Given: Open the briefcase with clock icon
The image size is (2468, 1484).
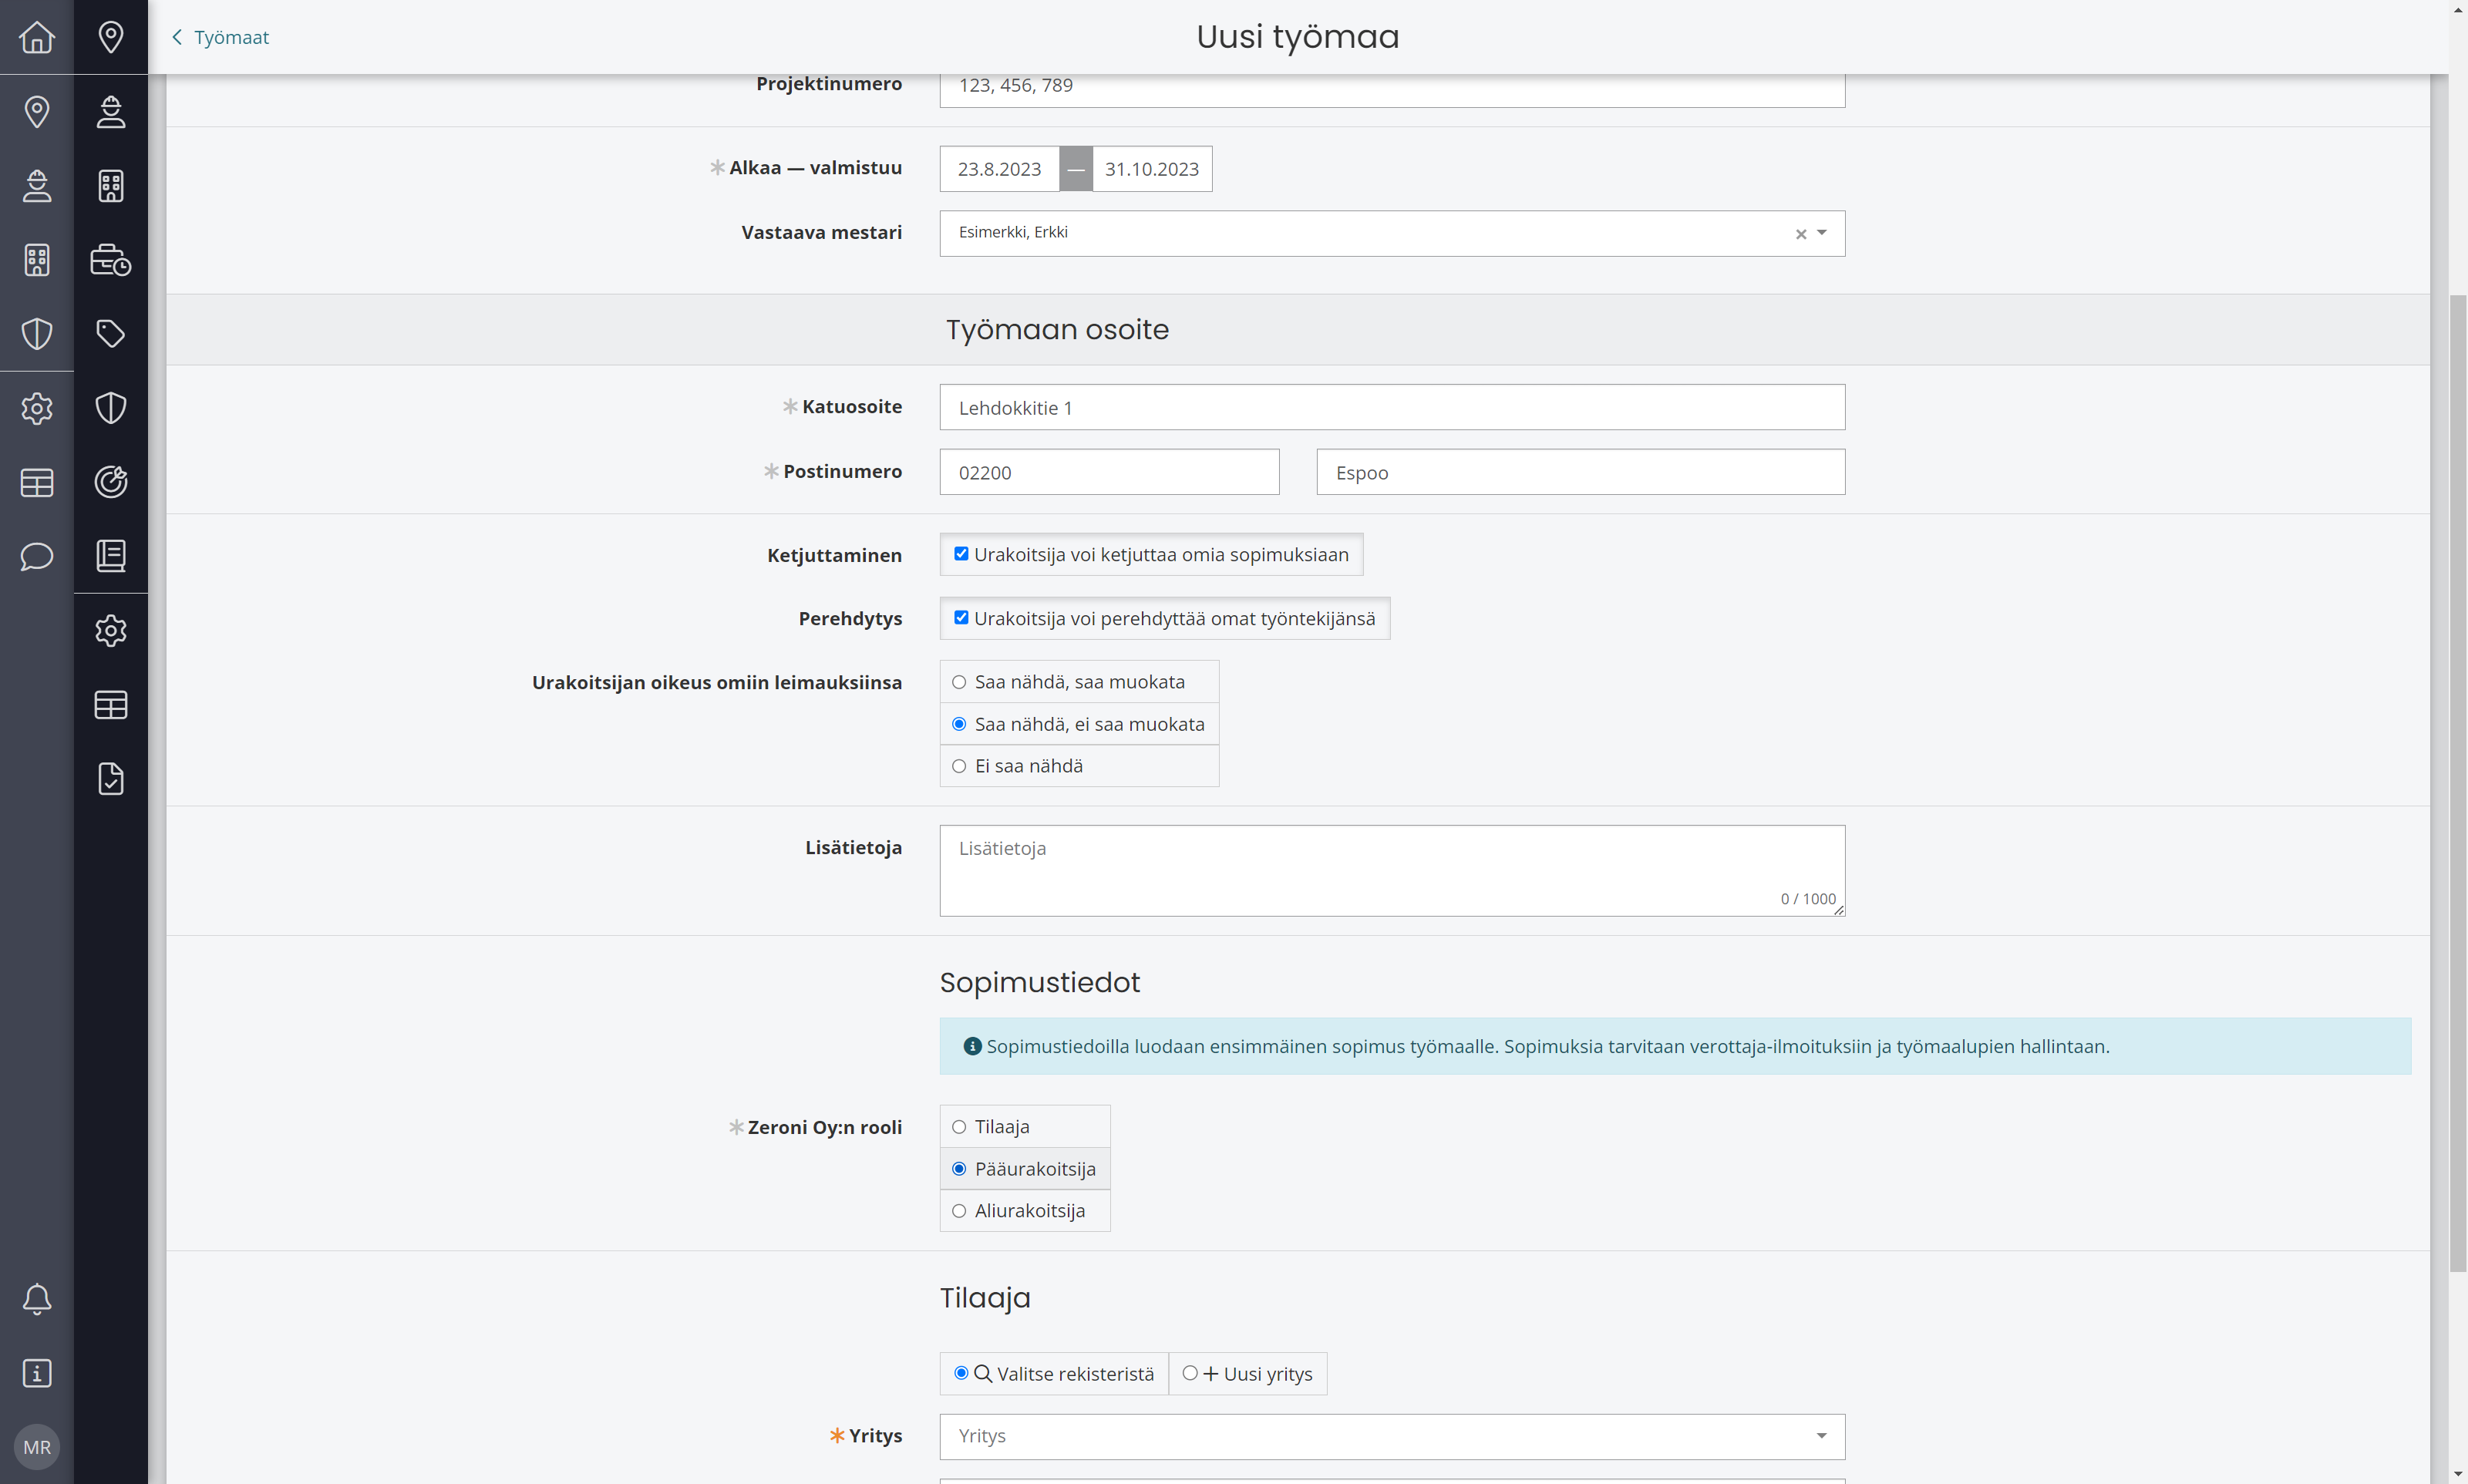Looking at the screenshot, I should [x=111, y=260].
